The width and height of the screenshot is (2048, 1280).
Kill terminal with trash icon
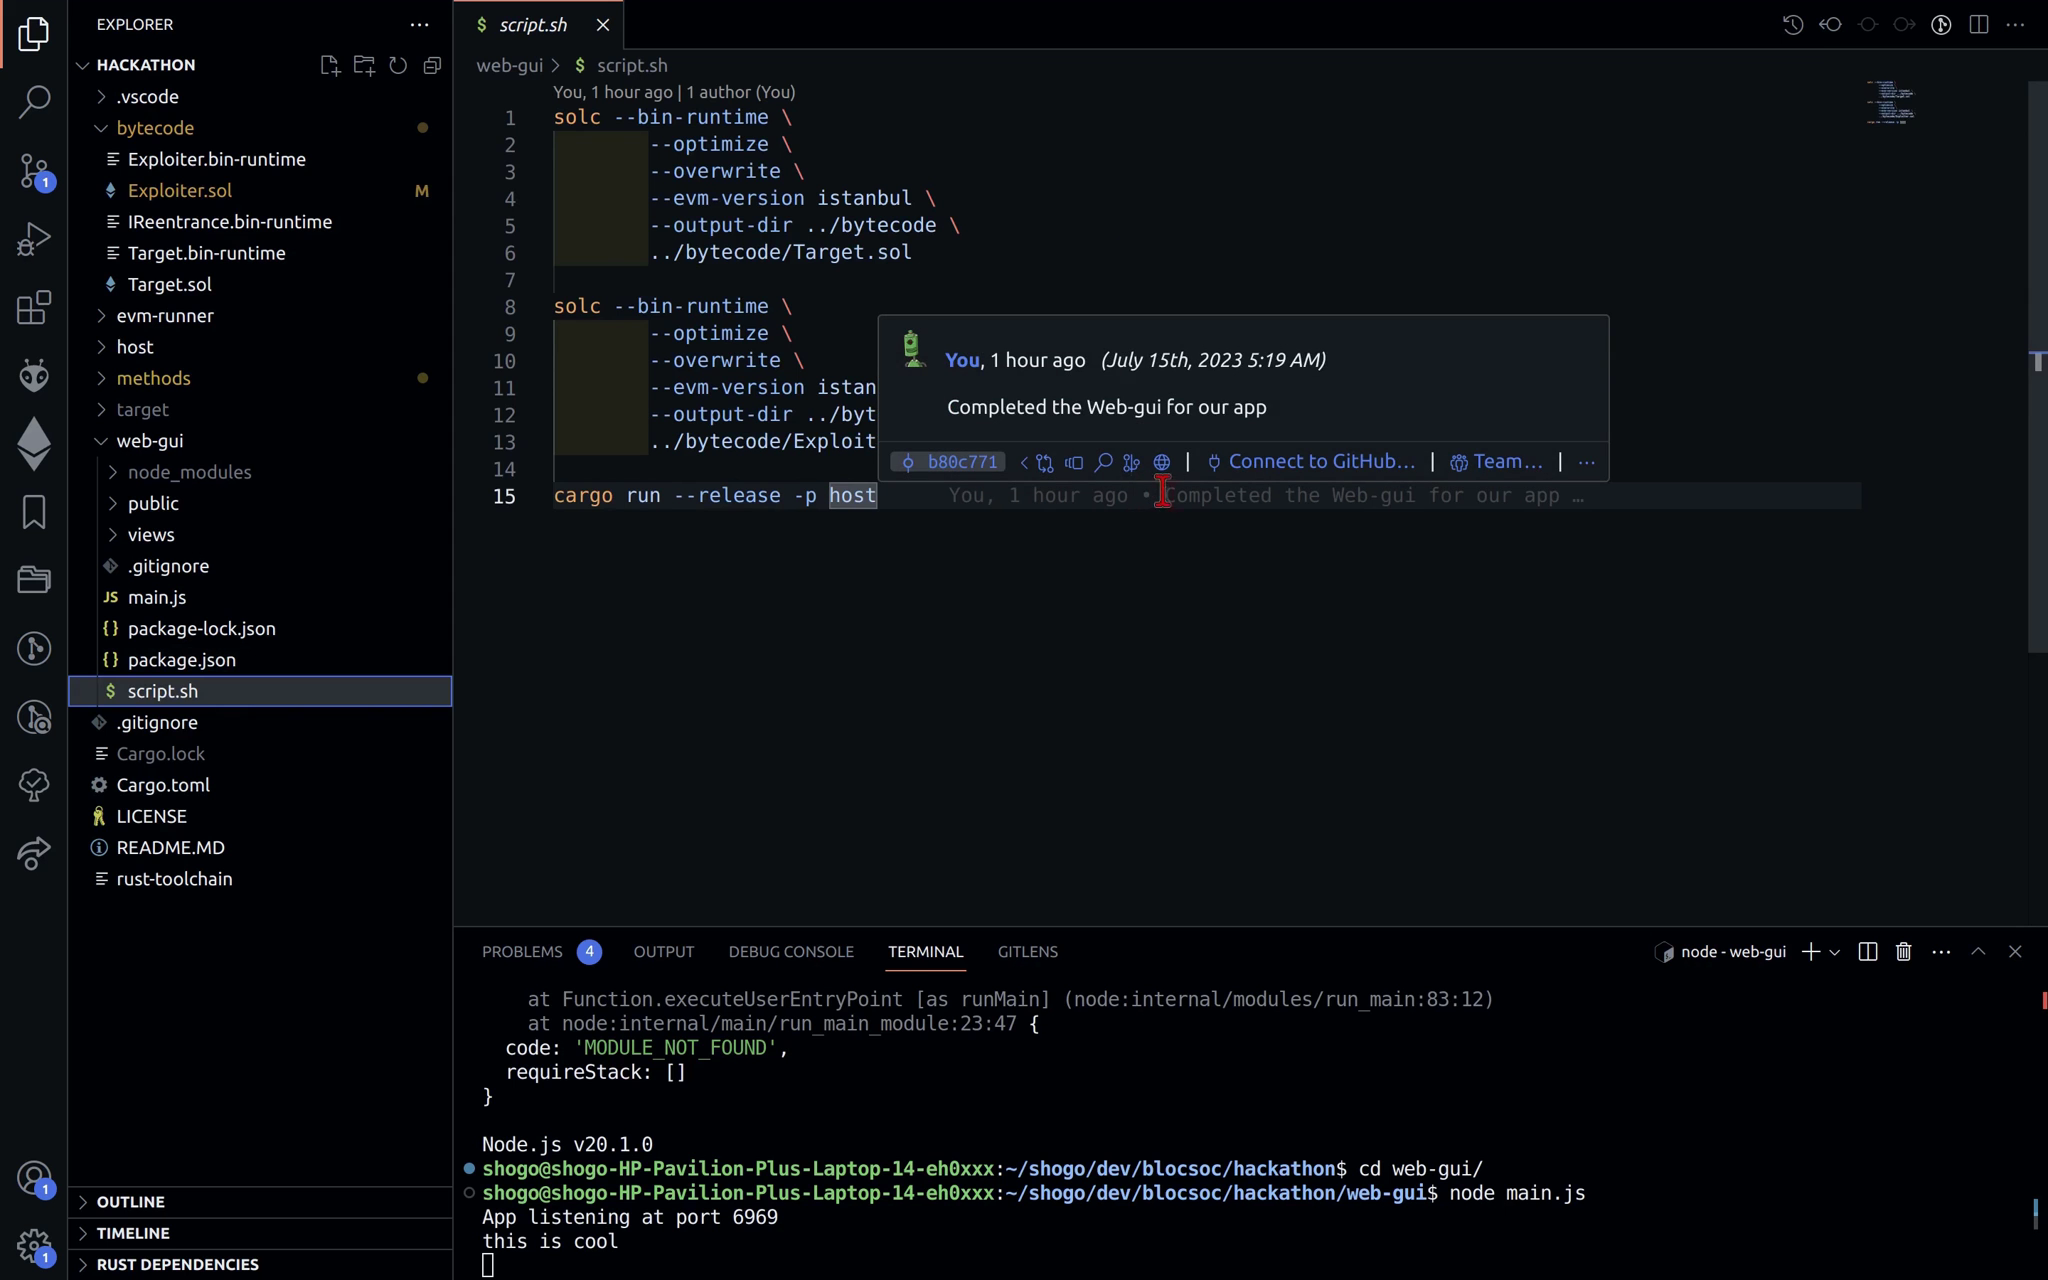[x=1904, y=952]
